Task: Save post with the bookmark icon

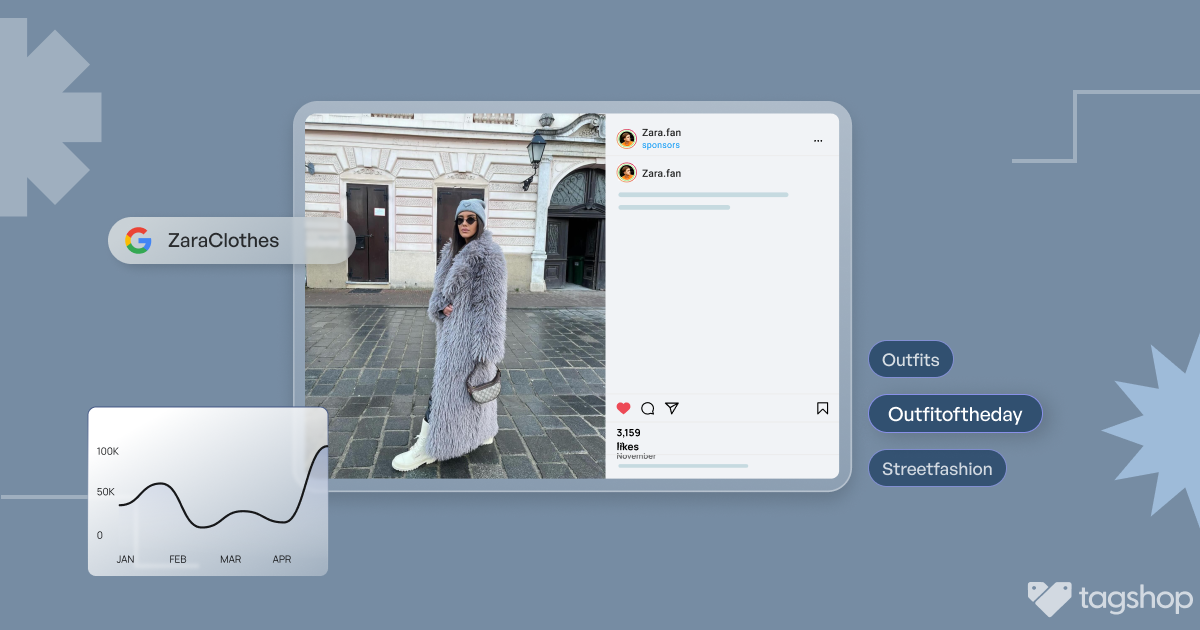Action: (x=822, y=408)
